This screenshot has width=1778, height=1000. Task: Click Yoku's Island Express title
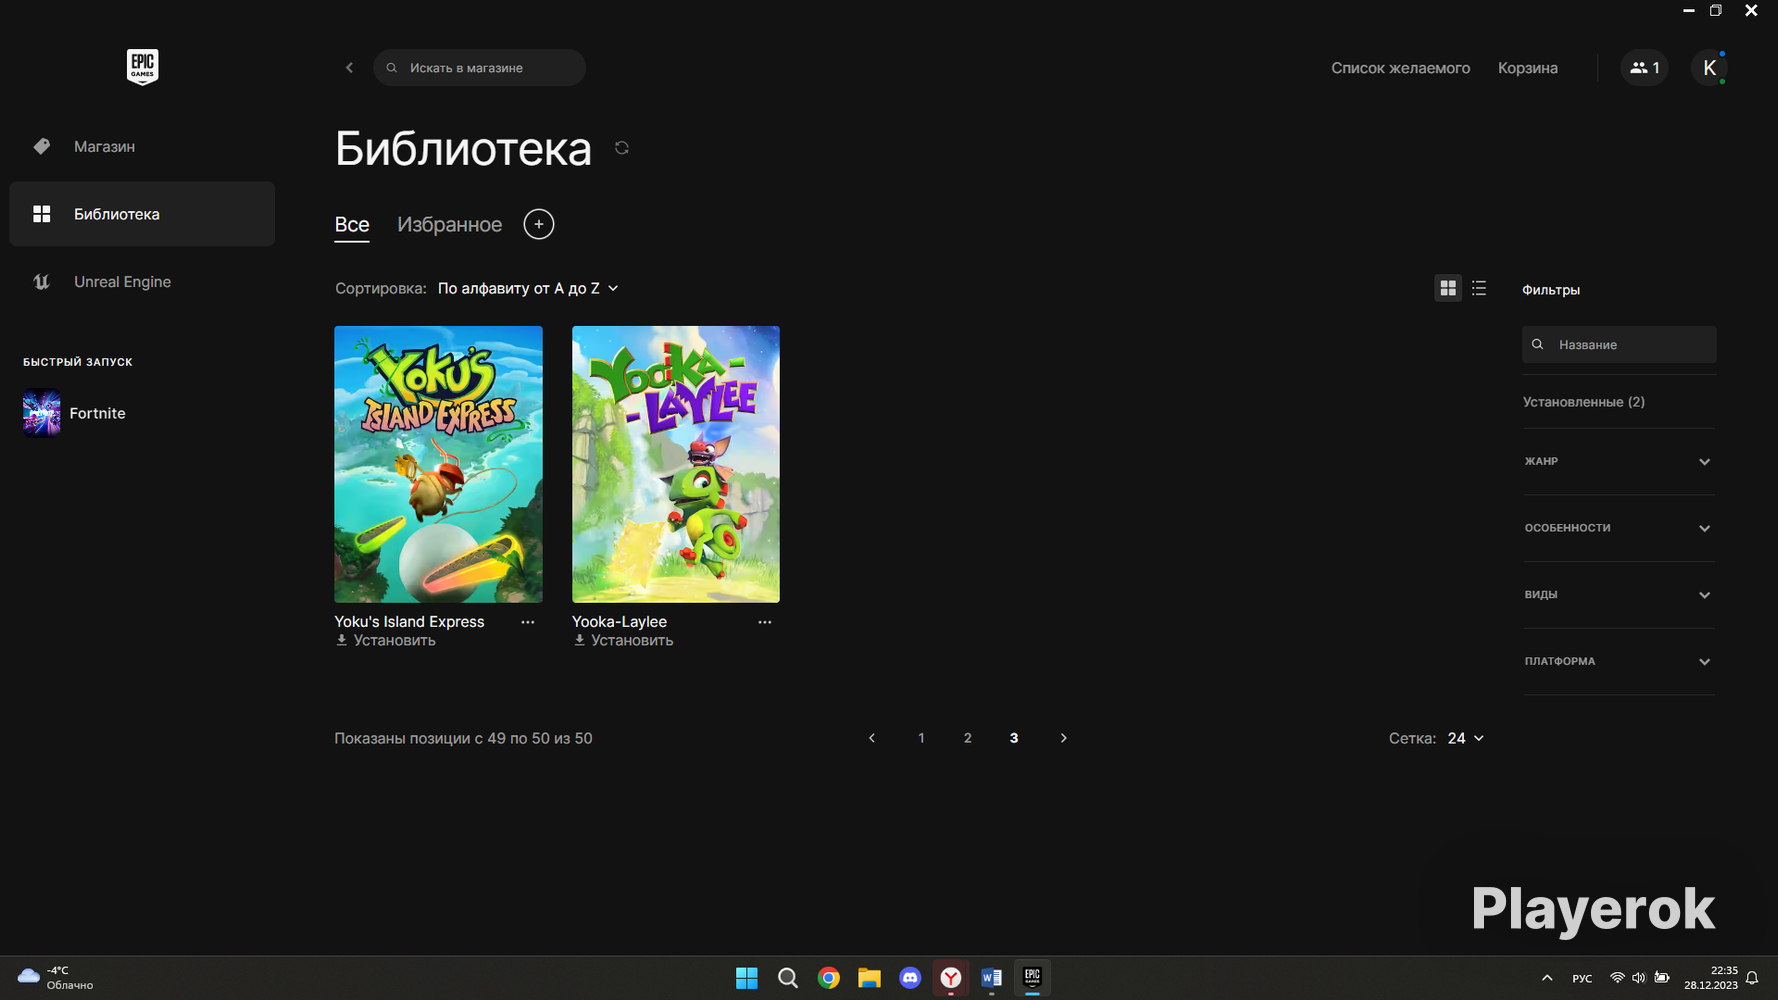pos(409,622)
